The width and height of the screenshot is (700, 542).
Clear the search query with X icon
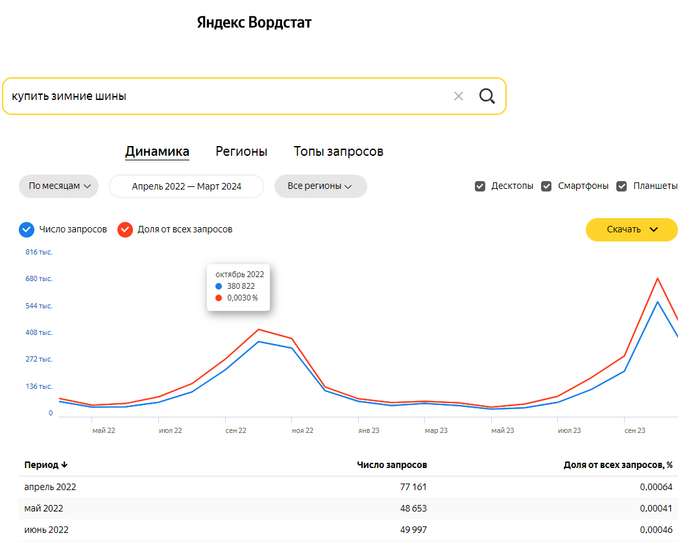click(459, 96)
